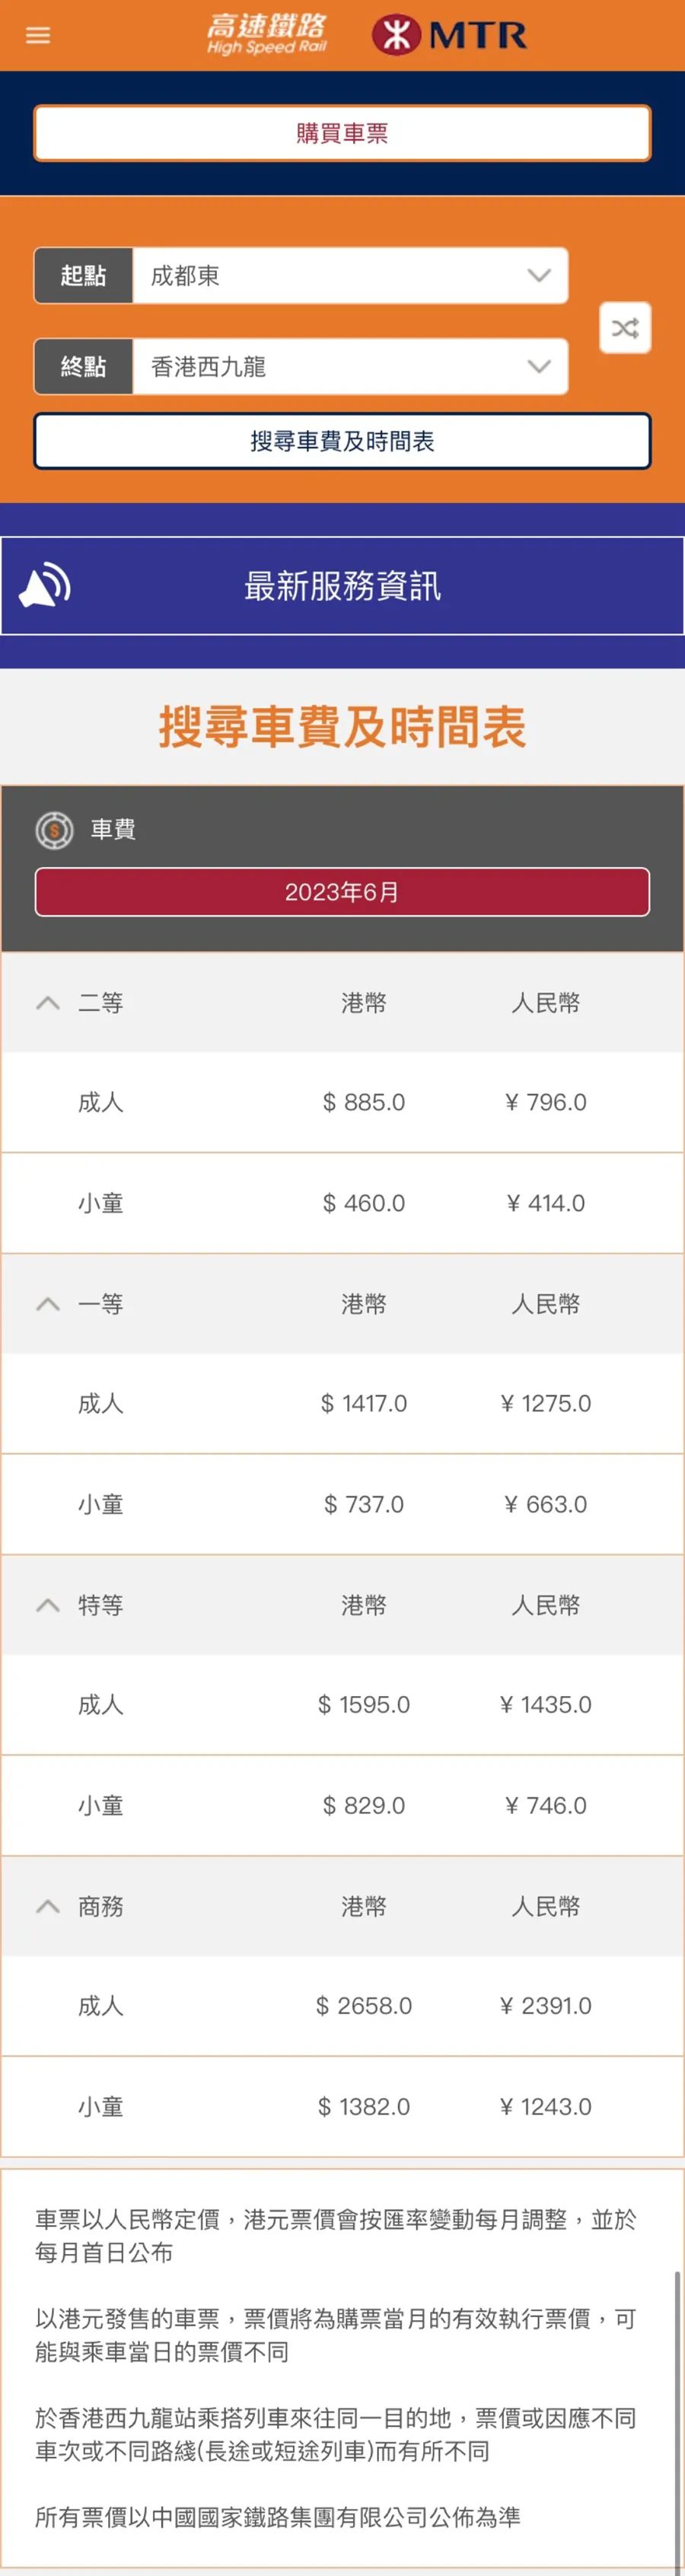Collapse the 一等 fare section
The image size is (685, 2576).
tap(48, 1304)
